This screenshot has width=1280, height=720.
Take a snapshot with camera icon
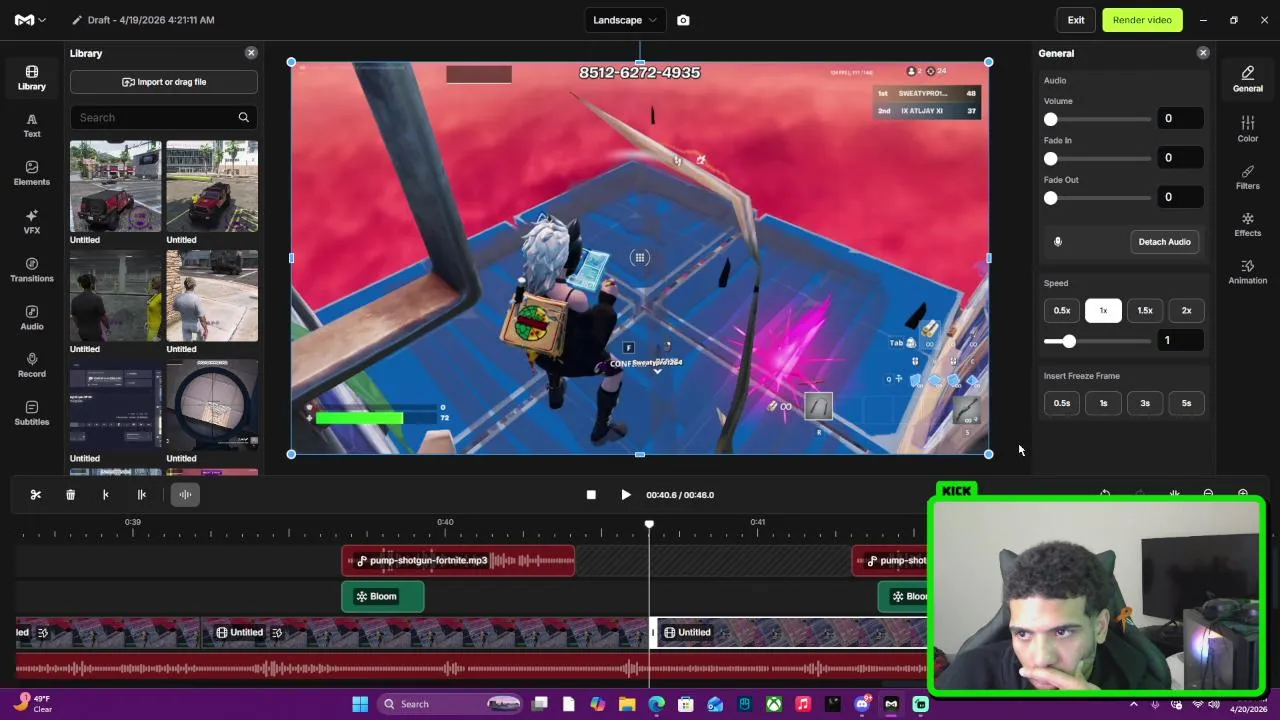click(x=683, y=20)
